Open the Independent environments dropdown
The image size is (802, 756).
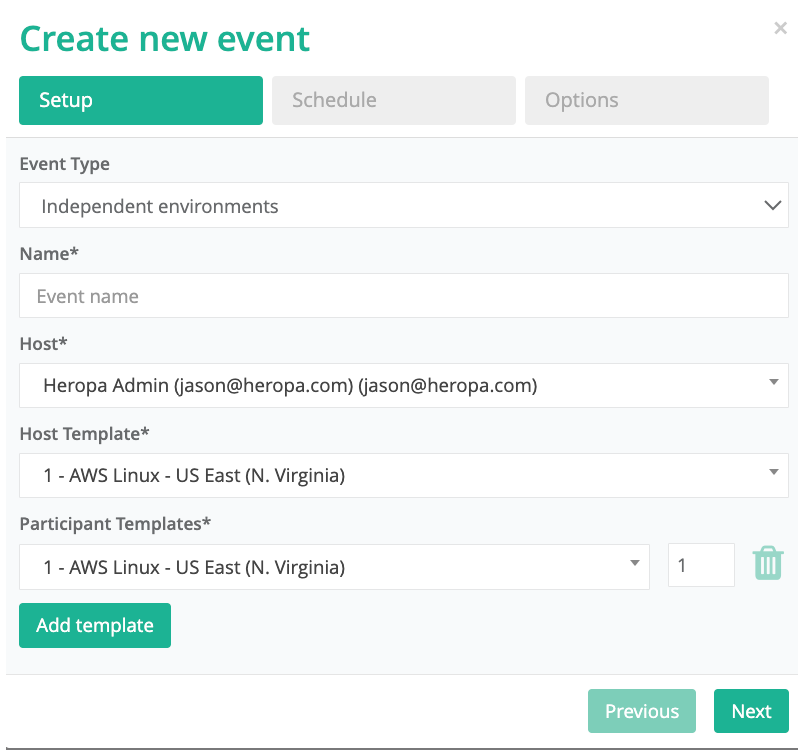(x=404, y=206)
